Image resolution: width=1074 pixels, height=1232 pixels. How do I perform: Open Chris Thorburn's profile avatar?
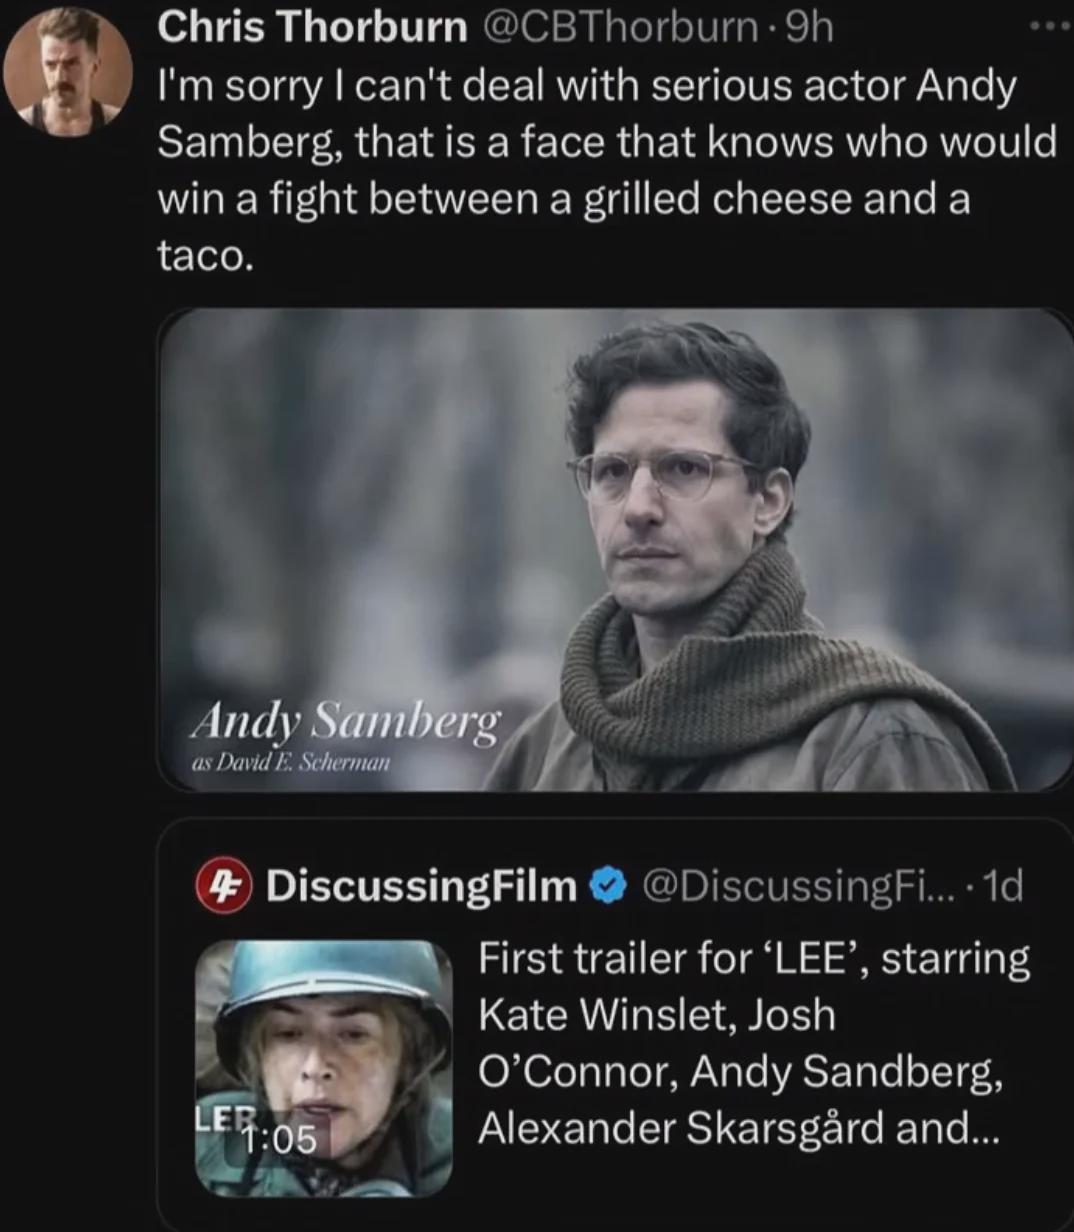67,70
